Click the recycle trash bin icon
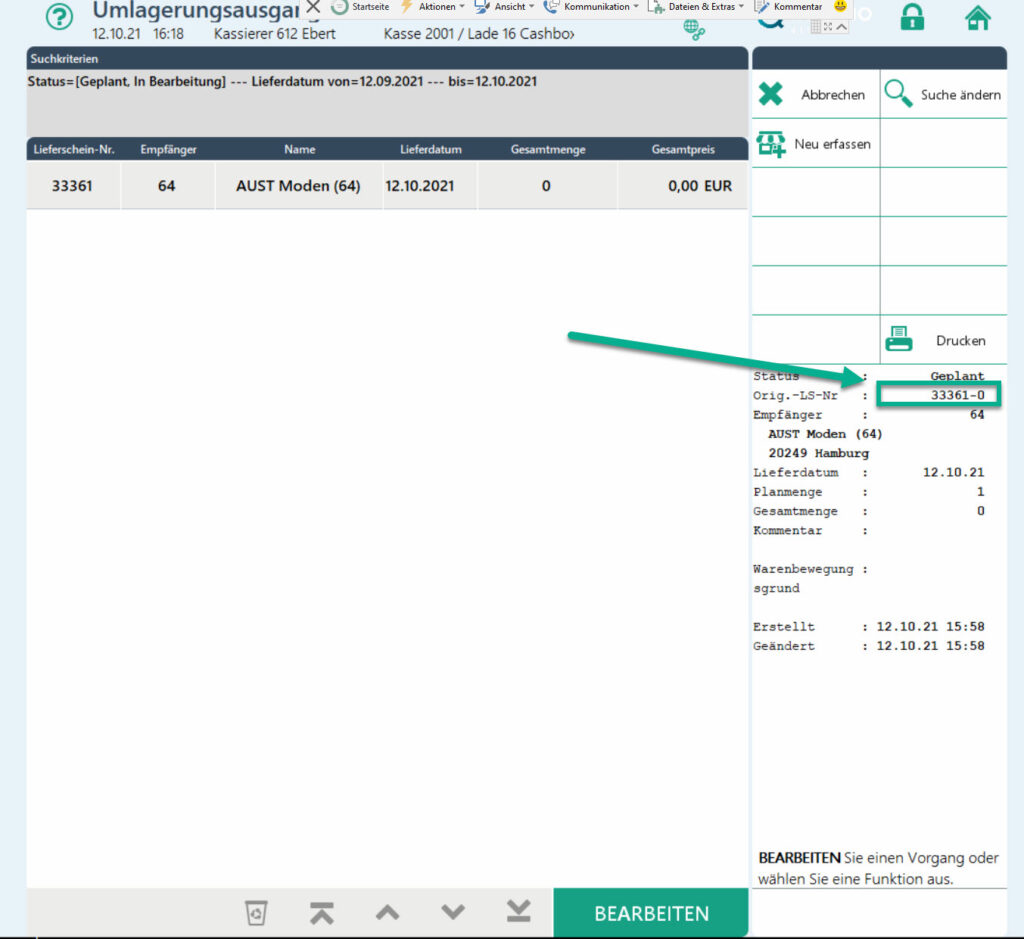 click(257, 912)
